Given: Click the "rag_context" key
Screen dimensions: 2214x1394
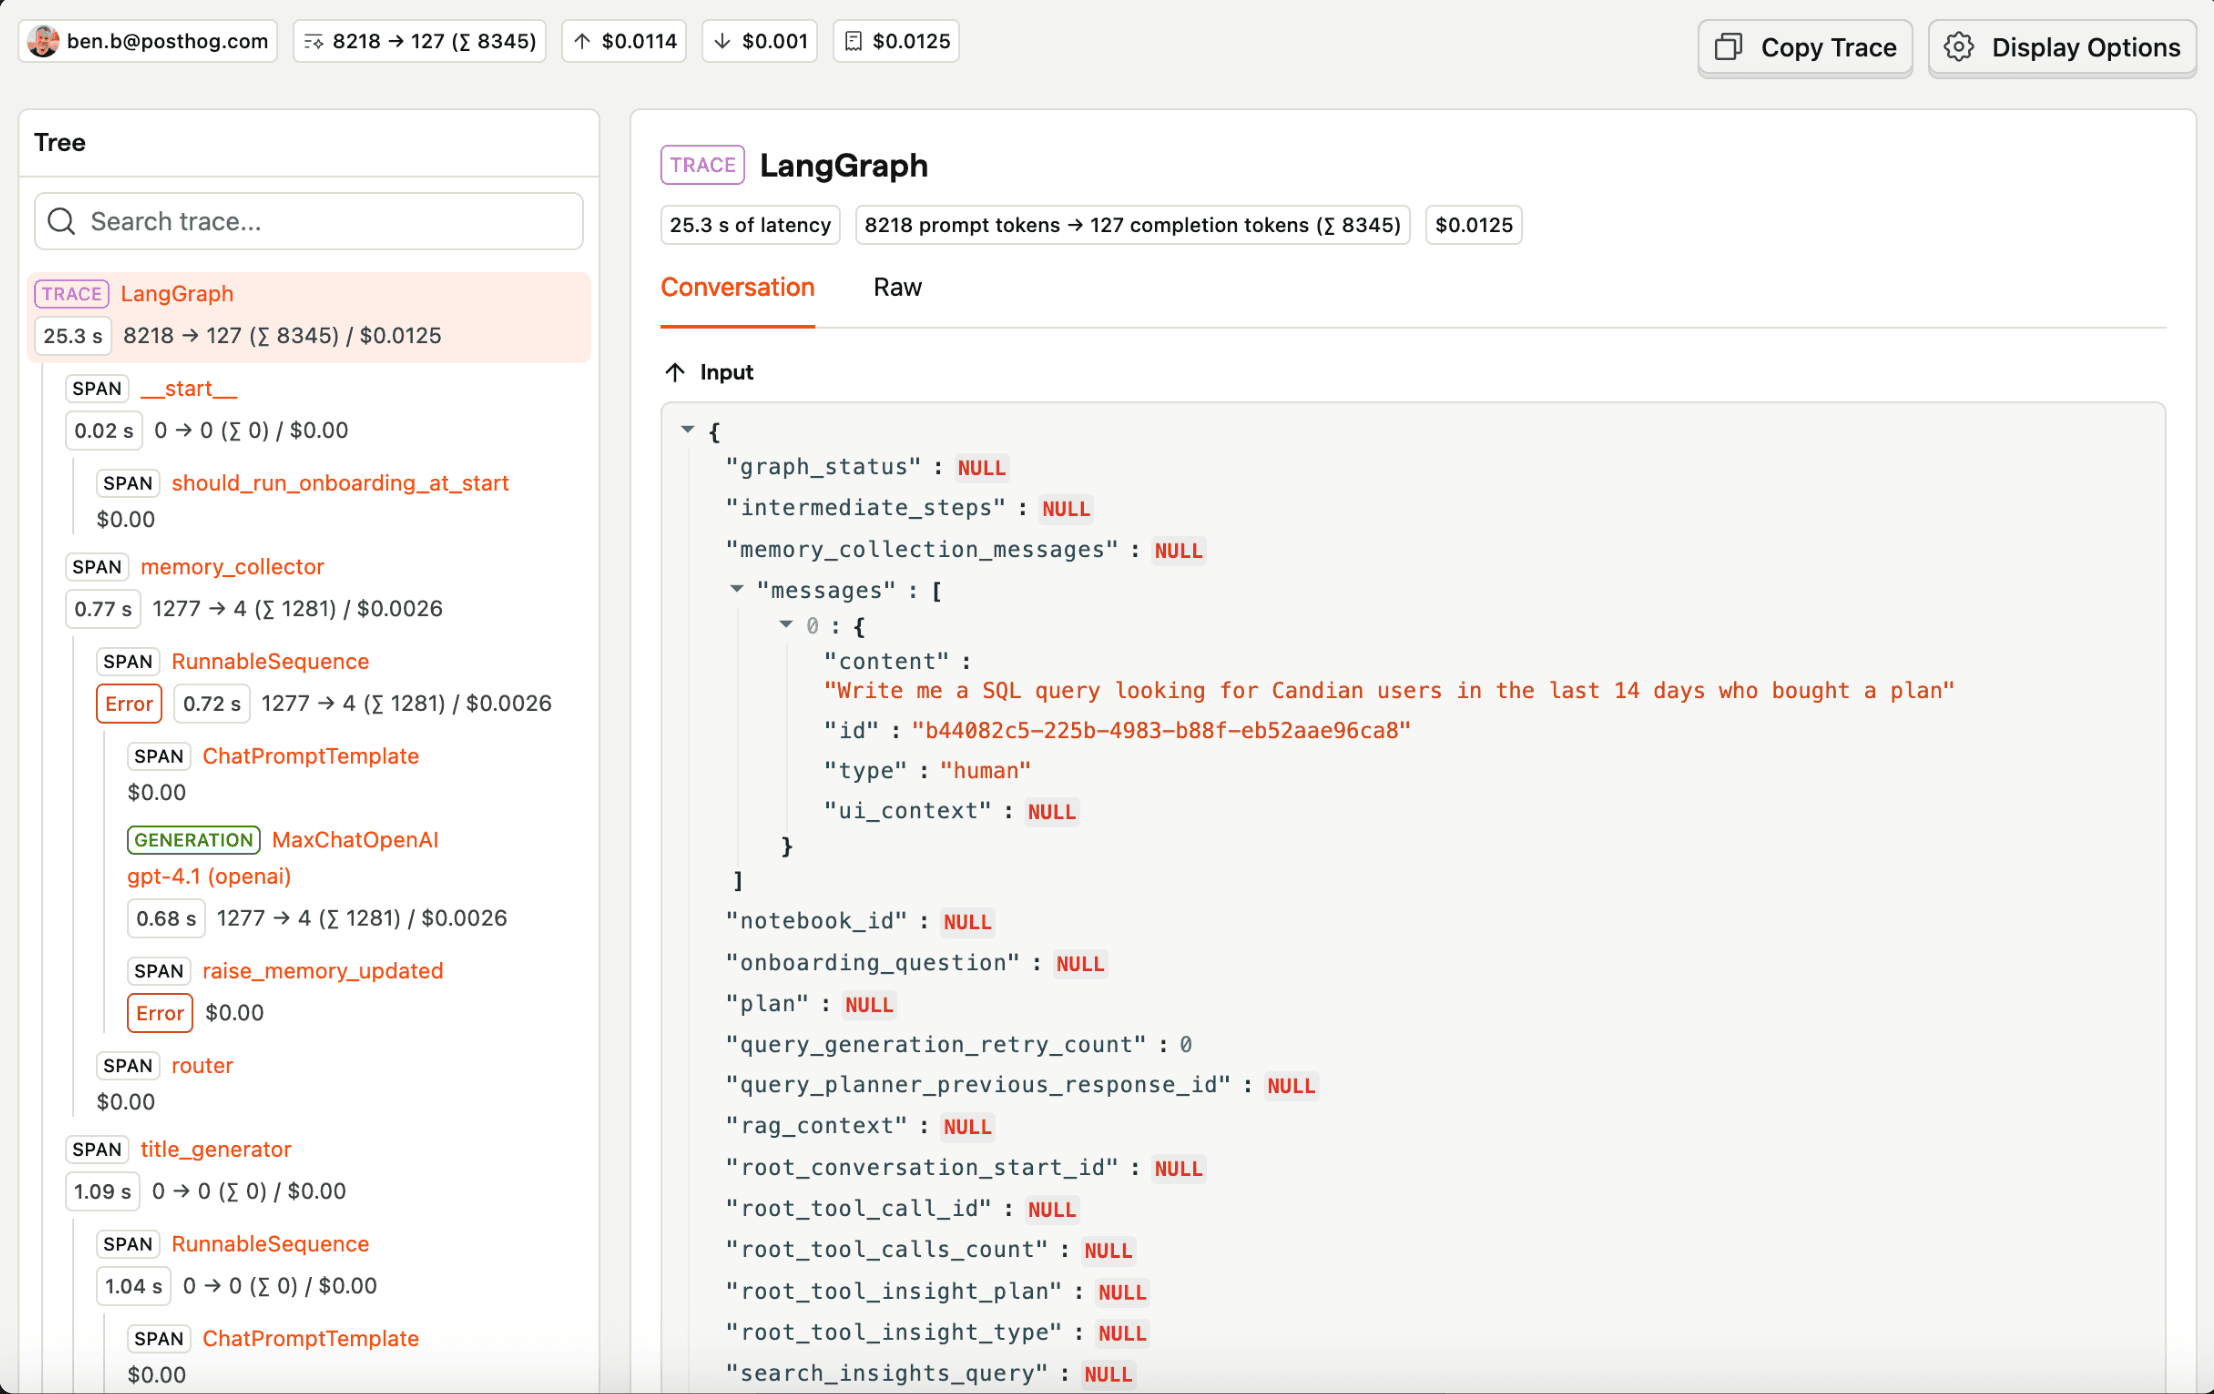Looking at the screenshot, I should pyautogui.click(x=816, y=1126).
